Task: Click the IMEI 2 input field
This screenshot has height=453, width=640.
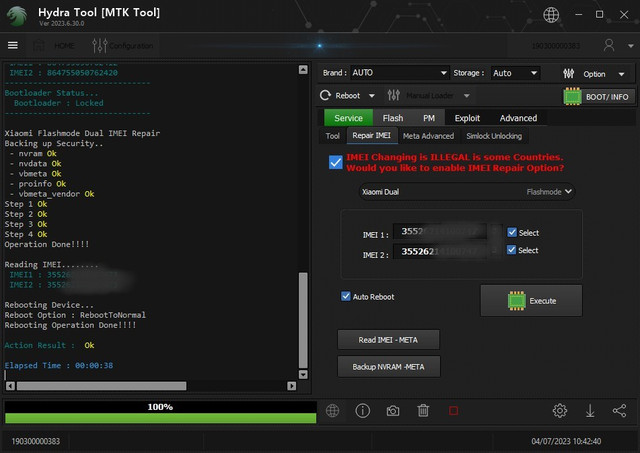Action: coord(440,251)
